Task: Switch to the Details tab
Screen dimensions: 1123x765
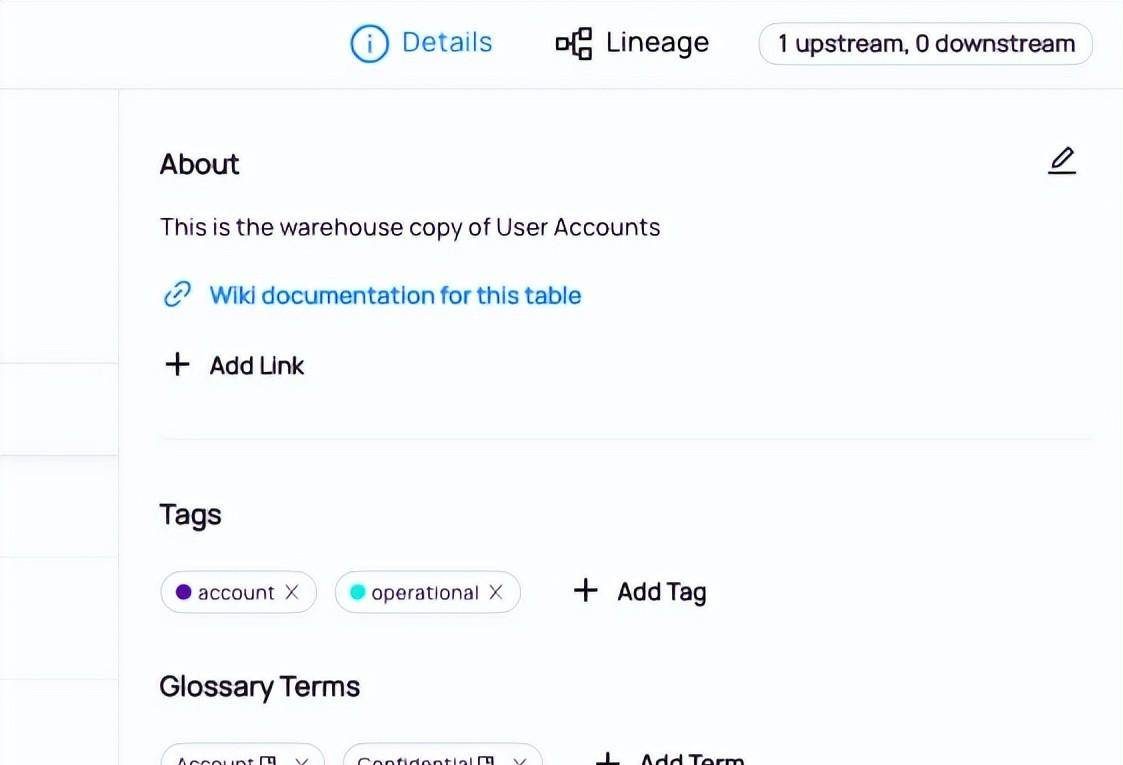Action: pyautogui.click(x=421, y=43)
